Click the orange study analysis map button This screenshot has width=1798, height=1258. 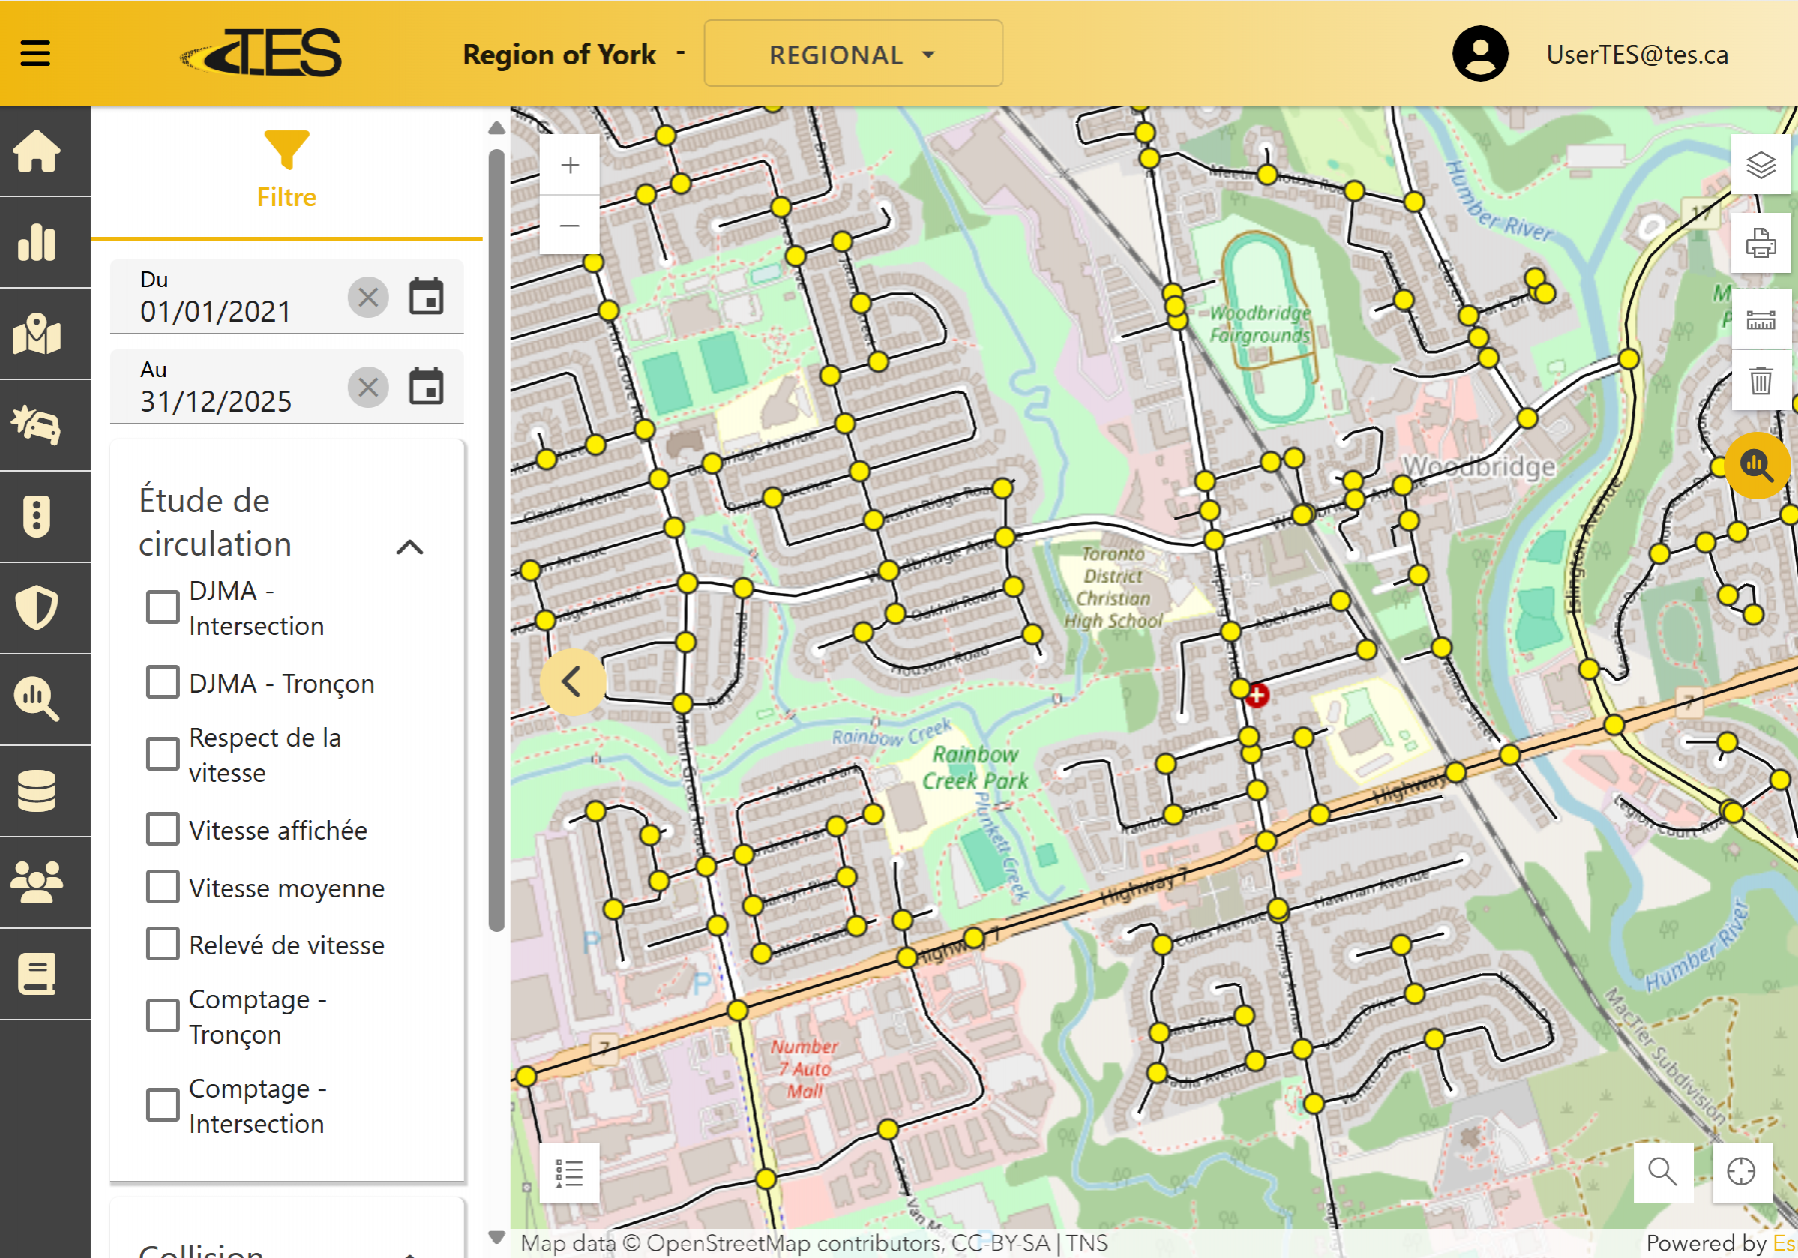pos(1757,465)
